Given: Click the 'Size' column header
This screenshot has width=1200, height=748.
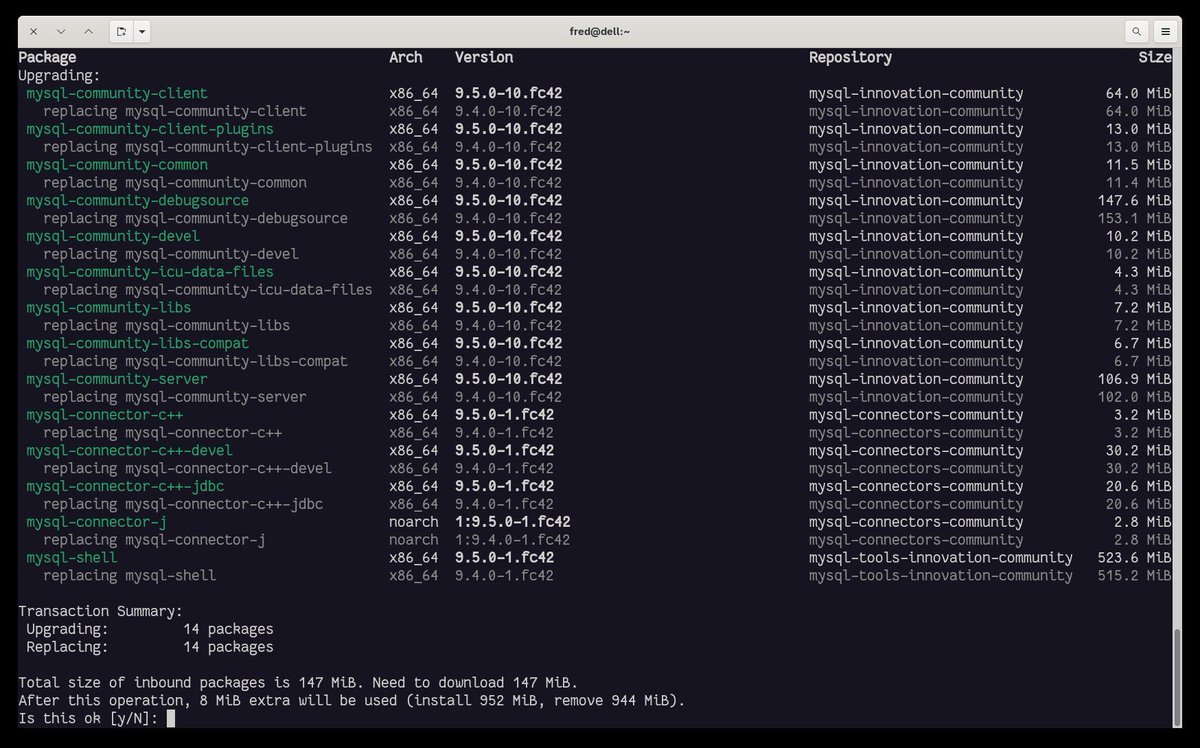Looking at the screenshot, I should (x=1155, y=57).
